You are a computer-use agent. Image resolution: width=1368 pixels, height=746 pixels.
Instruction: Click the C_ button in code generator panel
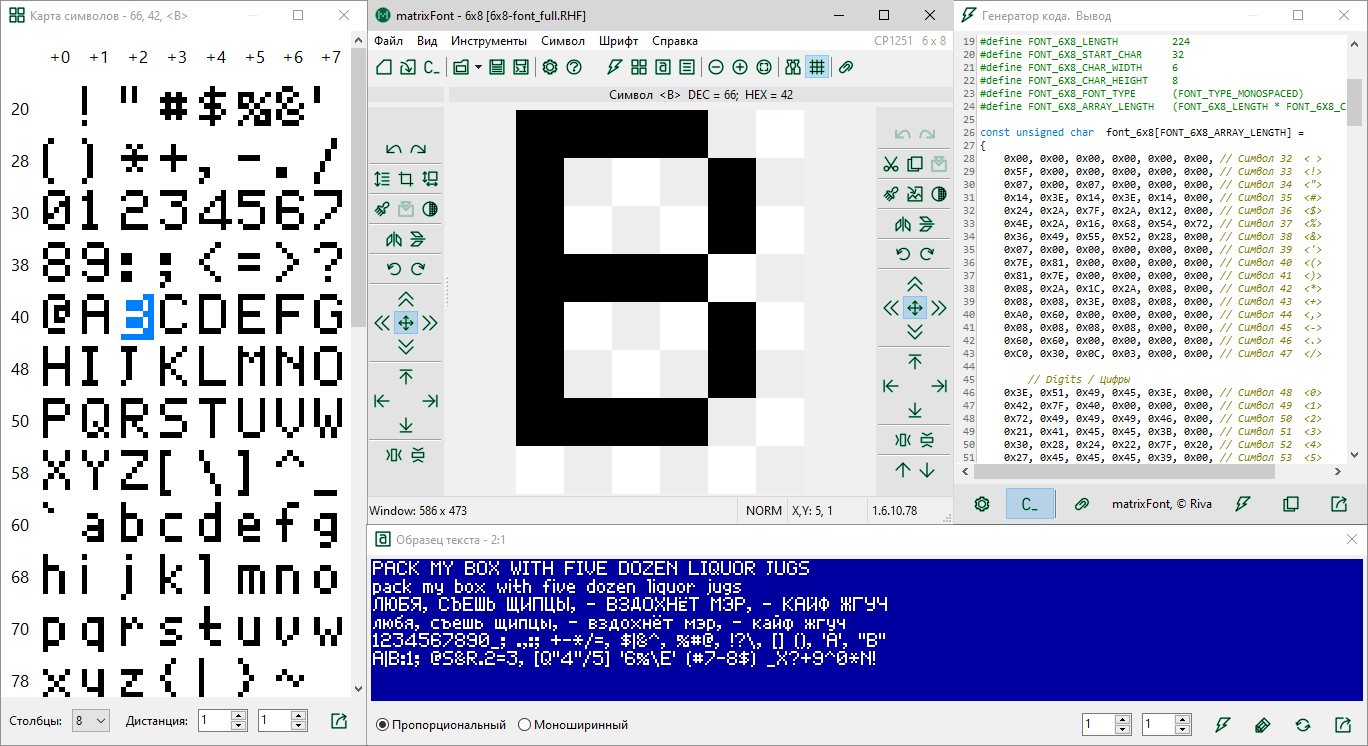click(x=1030, y=504)
